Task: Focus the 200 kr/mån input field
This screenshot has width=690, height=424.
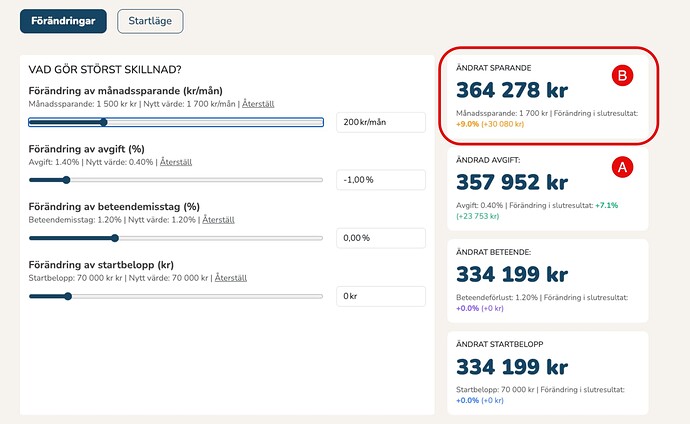Action: (380, 122)
